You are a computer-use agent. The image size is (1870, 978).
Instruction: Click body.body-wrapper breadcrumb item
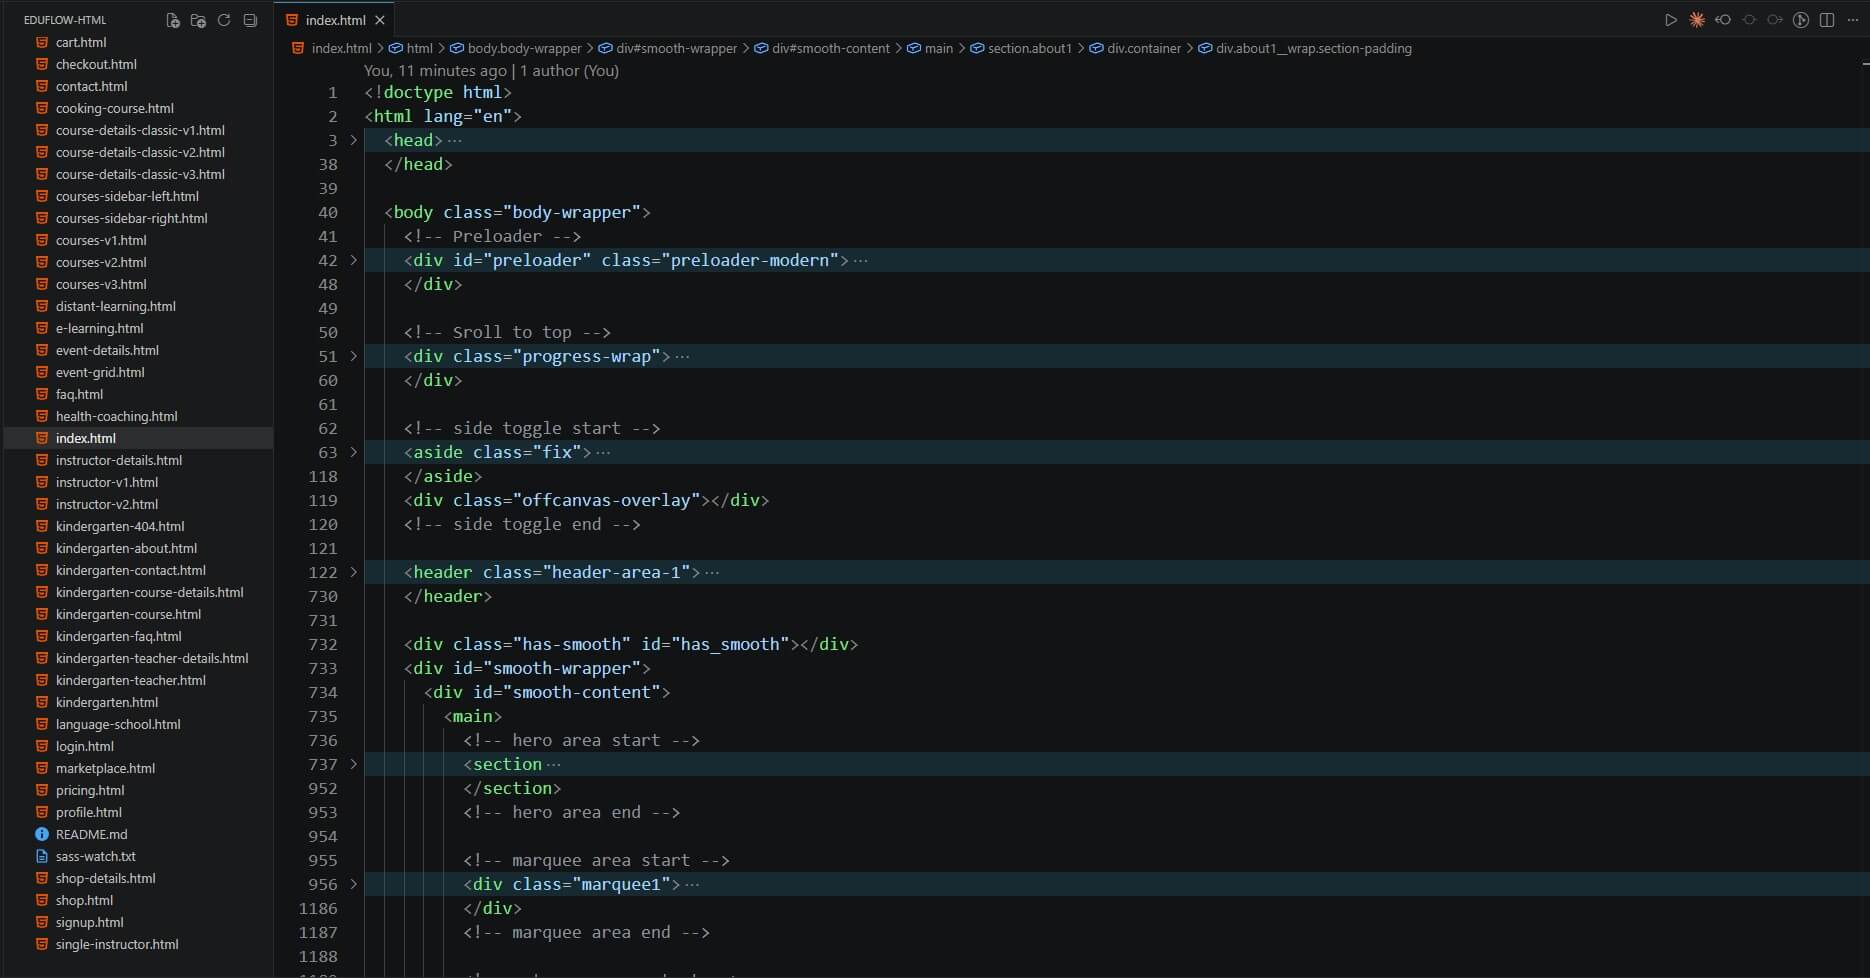(x=524, y=48)
